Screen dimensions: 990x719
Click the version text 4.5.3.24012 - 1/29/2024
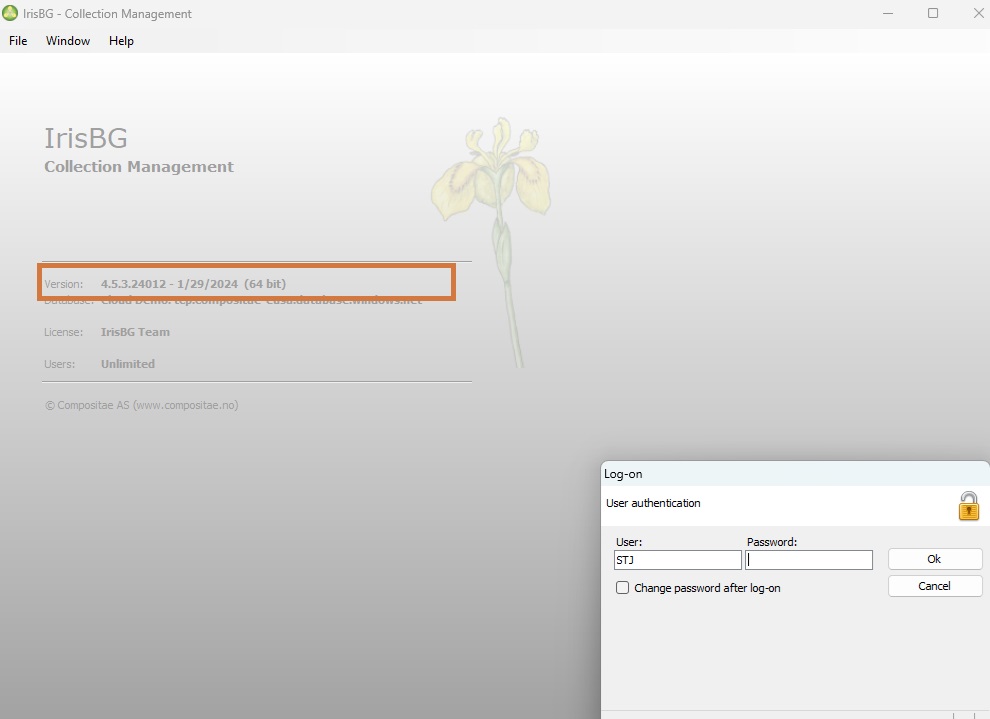169,284
